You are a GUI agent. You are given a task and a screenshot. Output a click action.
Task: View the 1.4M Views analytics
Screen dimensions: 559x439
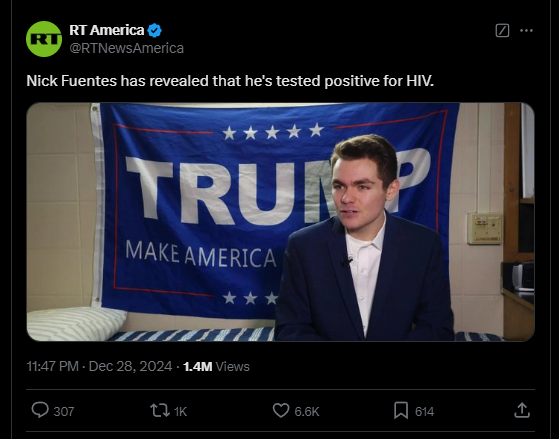point(216,366)
